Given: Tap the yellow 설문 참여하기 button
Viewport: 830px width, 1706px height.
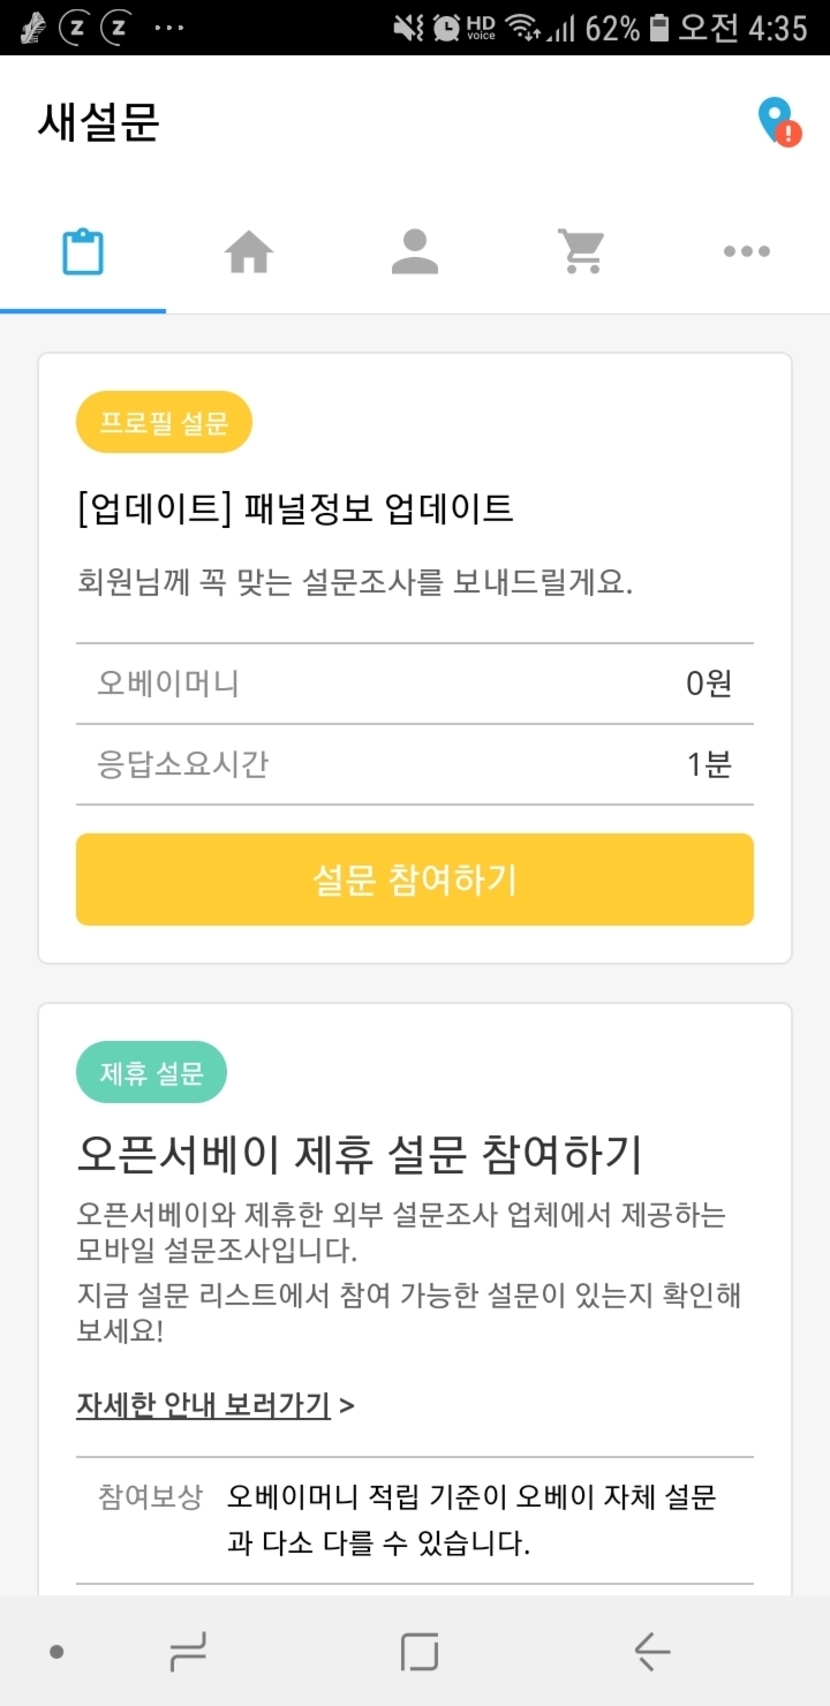Looking at the screenshot, I should click(415, 879).
